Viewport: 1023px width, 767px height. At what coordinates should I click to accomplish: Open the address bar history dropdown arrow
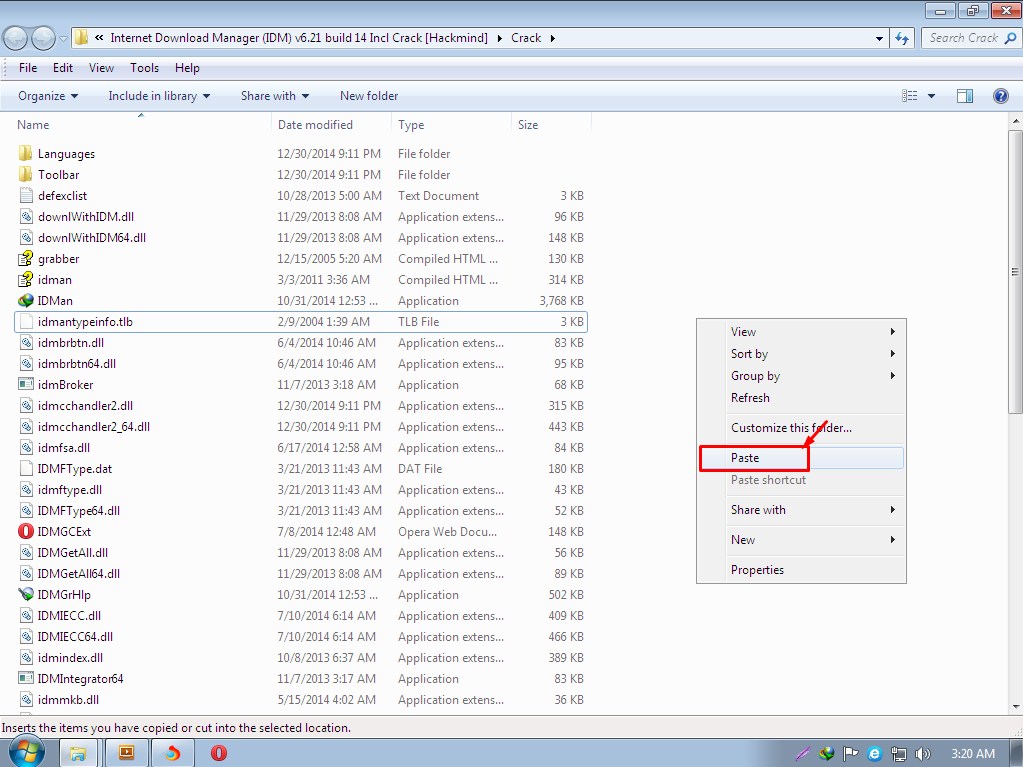tap(879, 38)
